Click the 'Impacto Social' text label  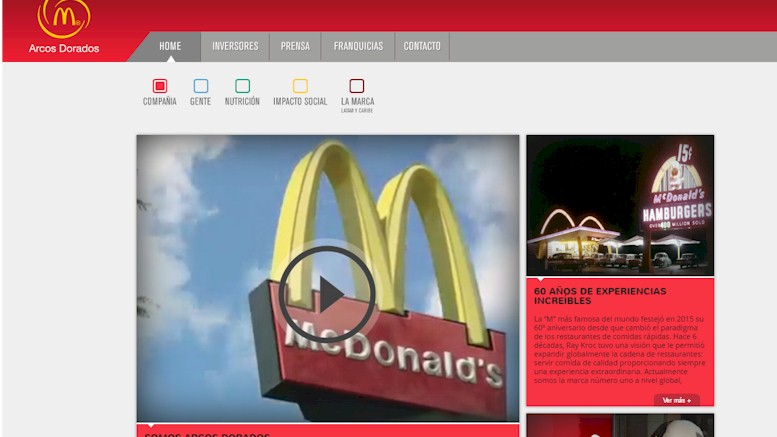(x=300, y=102)
